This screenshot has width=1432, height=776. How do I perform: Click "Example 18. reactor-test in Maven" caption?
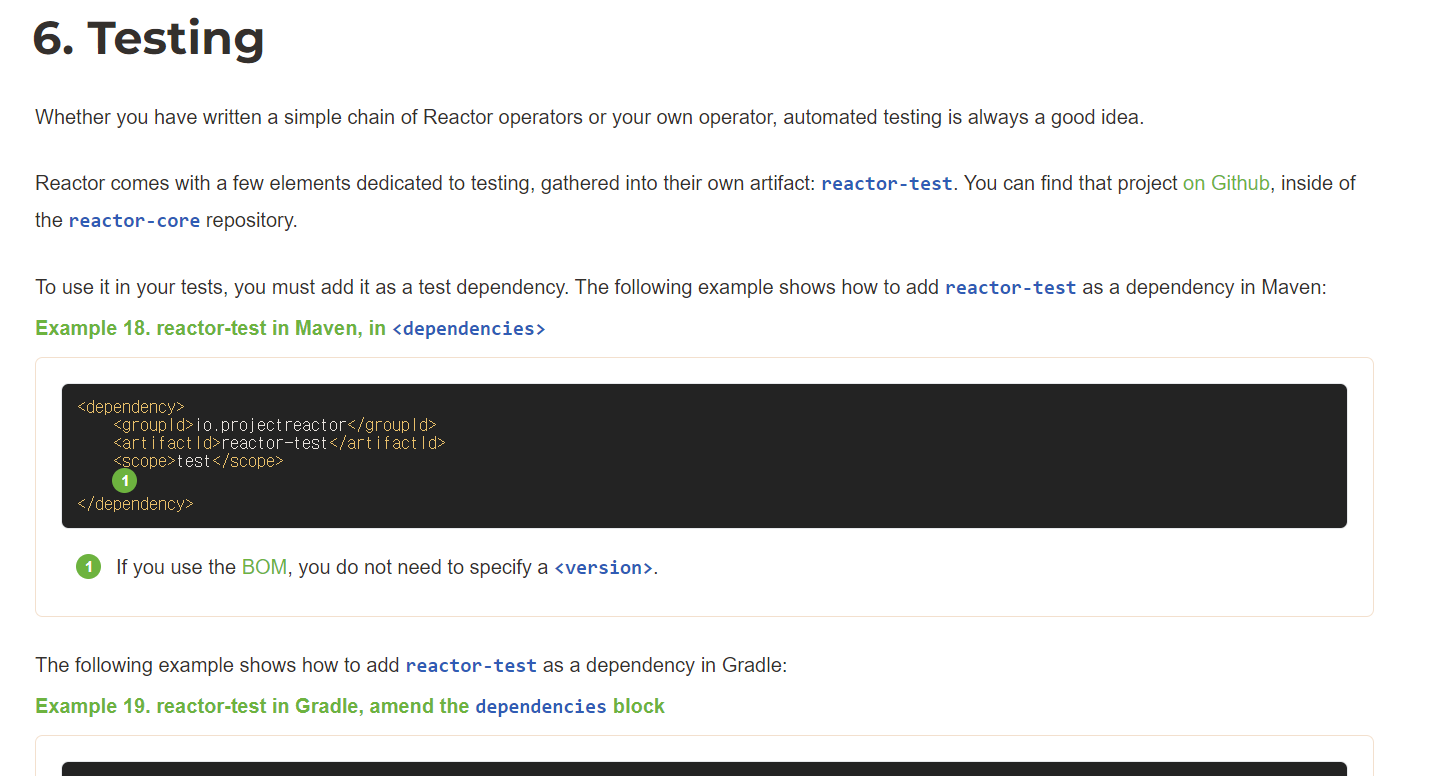tap(290, 328)
